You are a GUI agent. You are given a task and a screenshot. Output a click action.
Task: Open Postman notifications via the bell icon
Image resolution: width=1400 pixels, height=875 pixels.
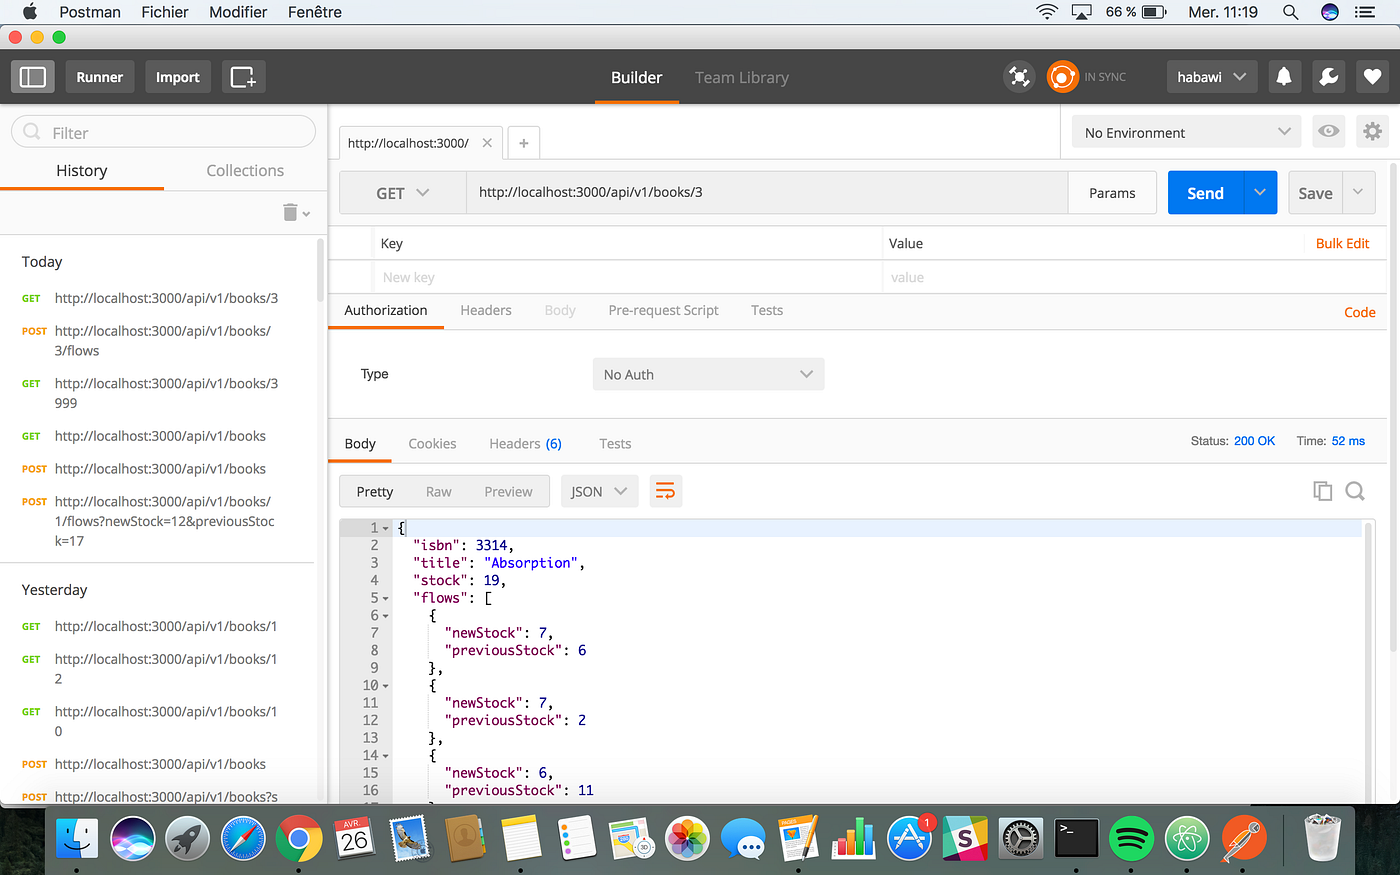(1284, 76)
